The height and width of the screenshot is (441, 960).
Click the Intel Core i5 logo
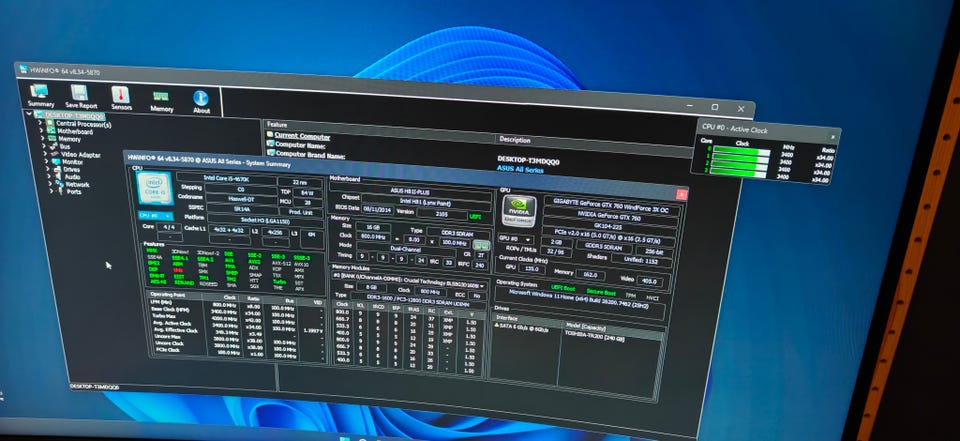155,191
